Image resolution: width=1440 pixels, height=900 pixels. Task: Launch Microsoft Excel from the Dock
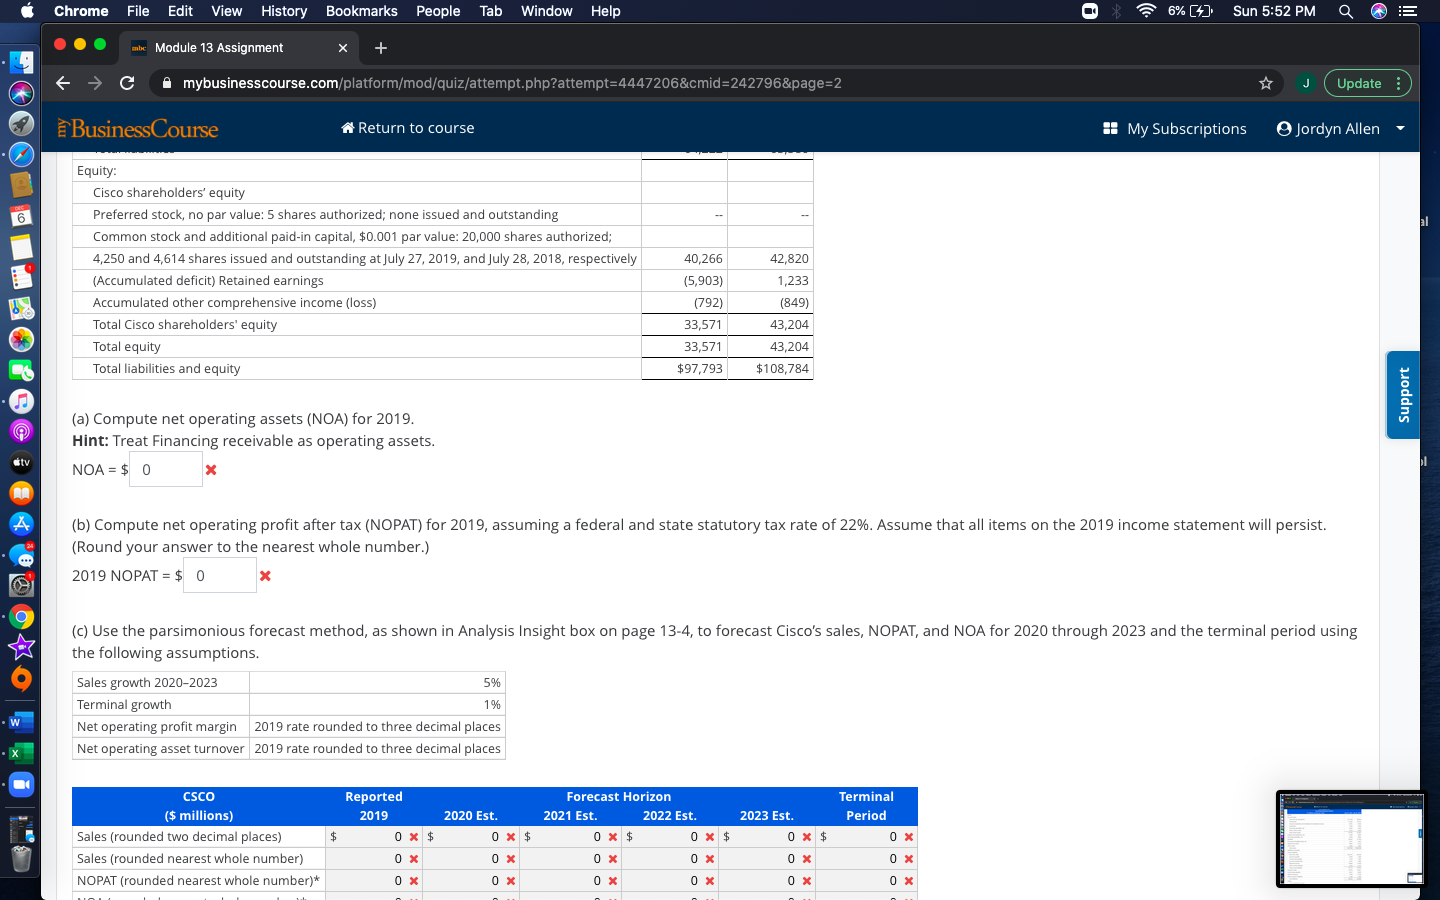pos(21,753)
